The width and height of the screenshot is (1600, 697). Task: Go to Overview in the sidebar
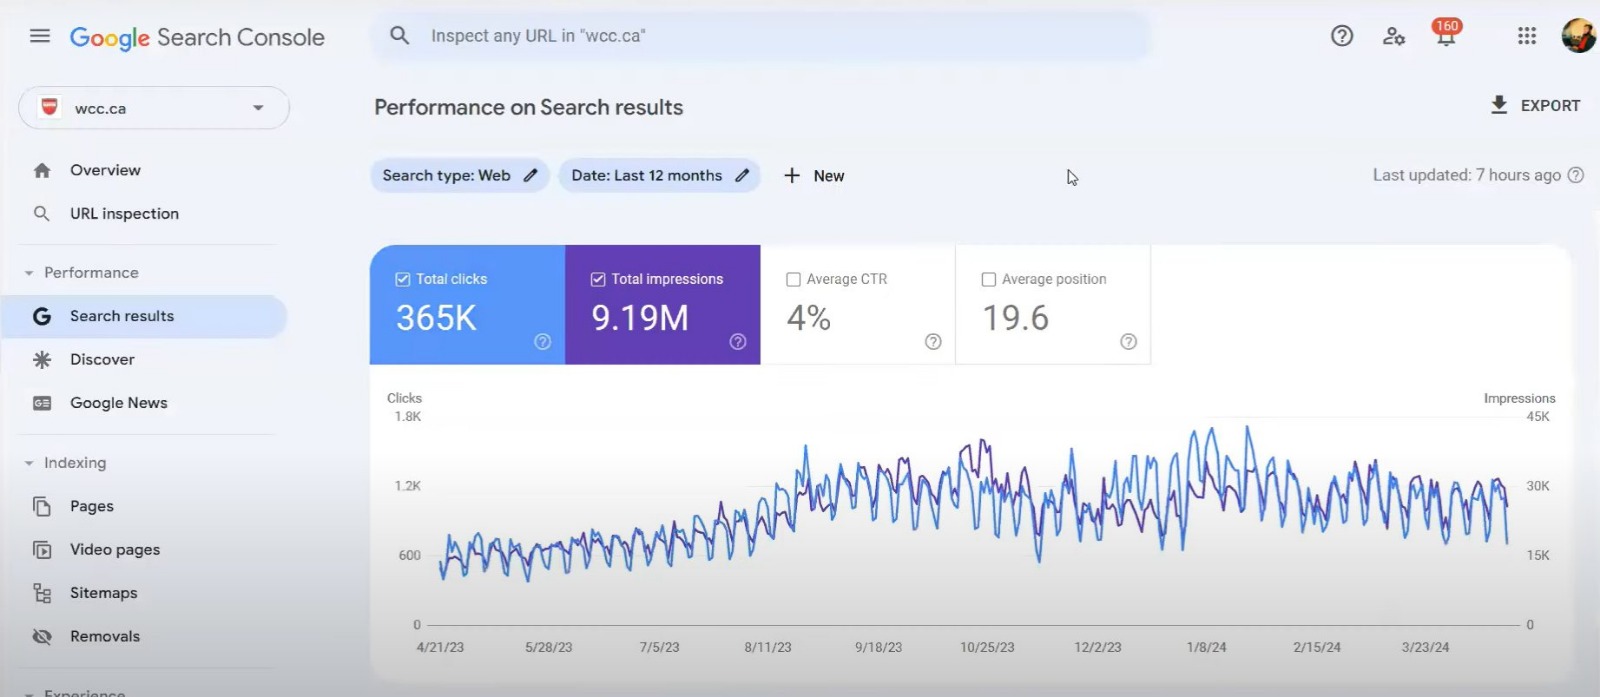click(105, 171)
